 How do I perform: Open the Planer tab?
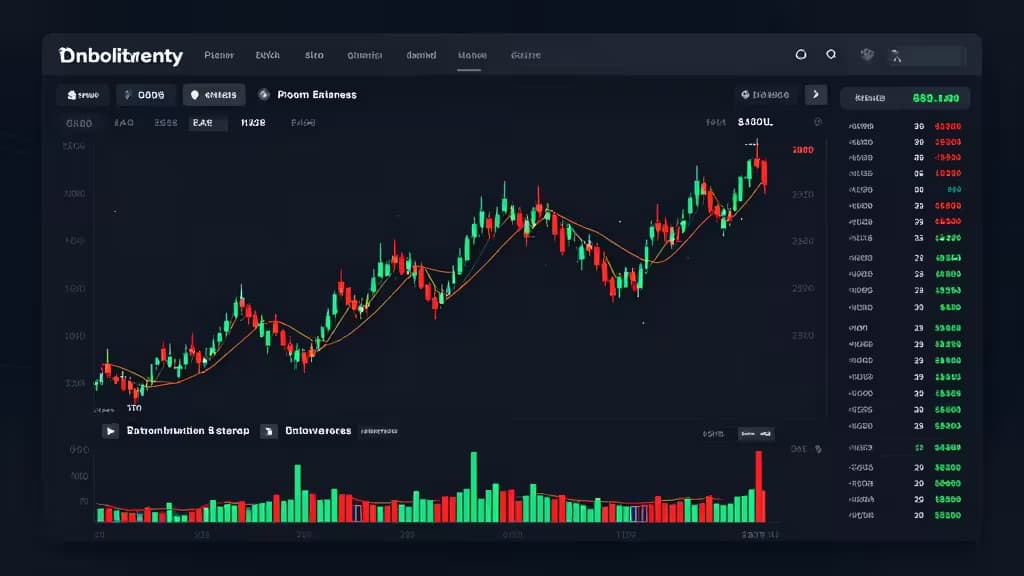219,55
